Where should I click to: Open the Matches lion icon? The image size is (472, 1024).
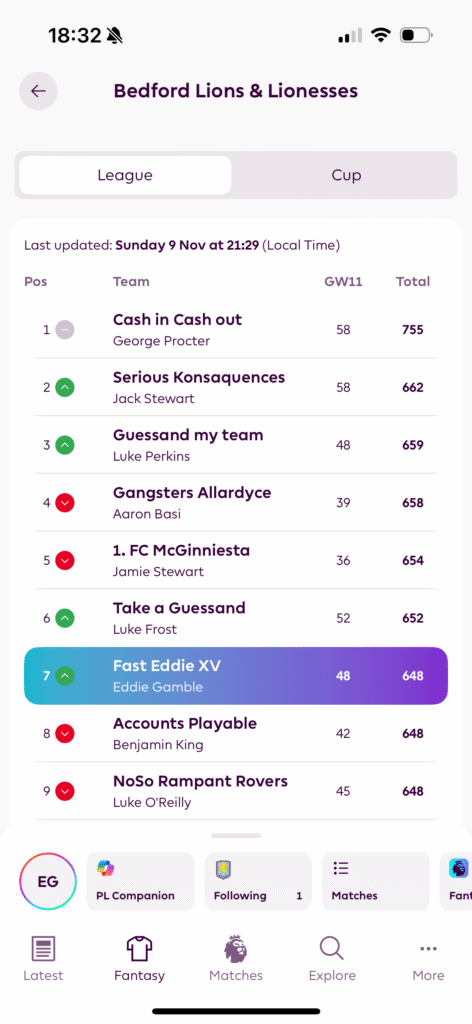pos(236,949)
